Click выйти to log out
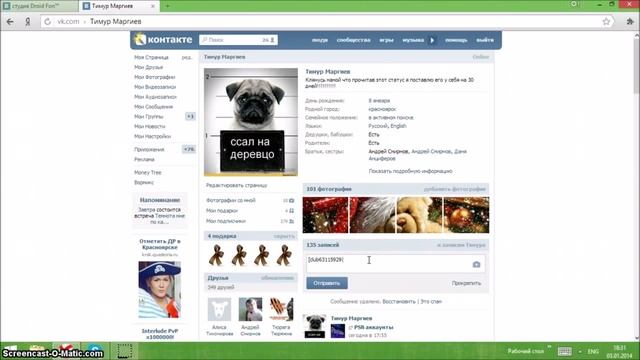 [485, 40]
